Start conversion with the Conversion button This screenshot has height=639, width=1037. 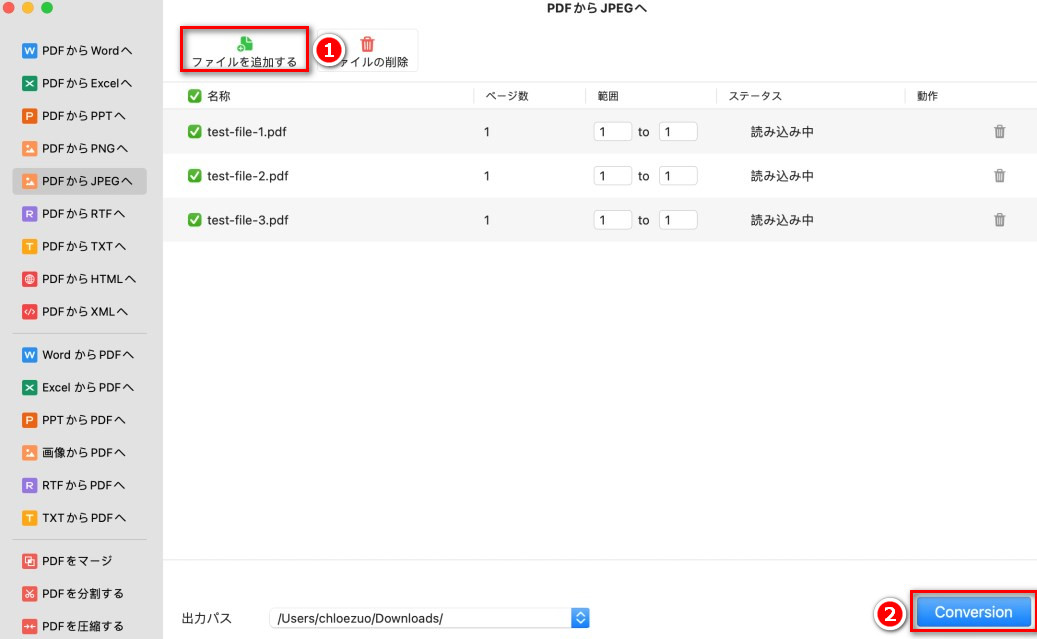point(972,611)
